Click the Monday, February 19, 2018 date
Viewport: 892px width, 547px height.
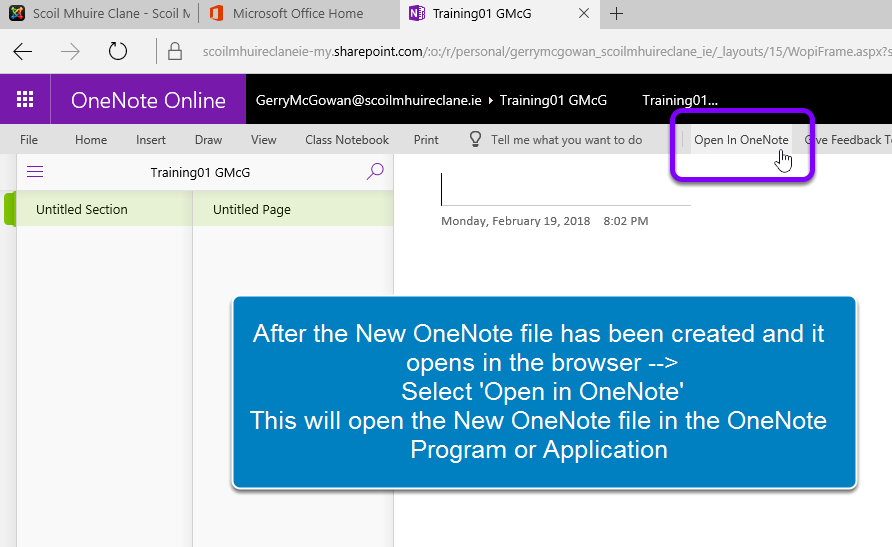pos(515,221)
